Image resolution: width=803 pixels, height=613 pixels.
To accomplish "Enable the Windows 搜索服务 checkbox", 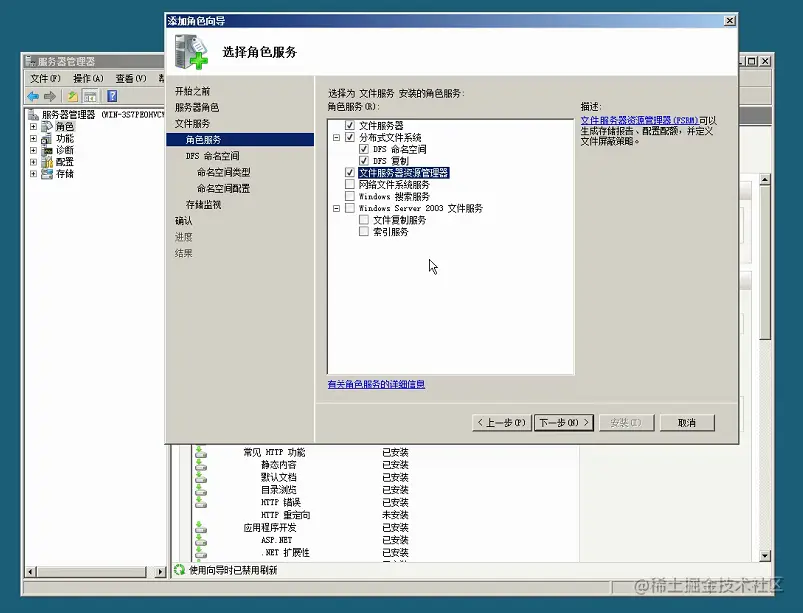I will click(350, 196).
